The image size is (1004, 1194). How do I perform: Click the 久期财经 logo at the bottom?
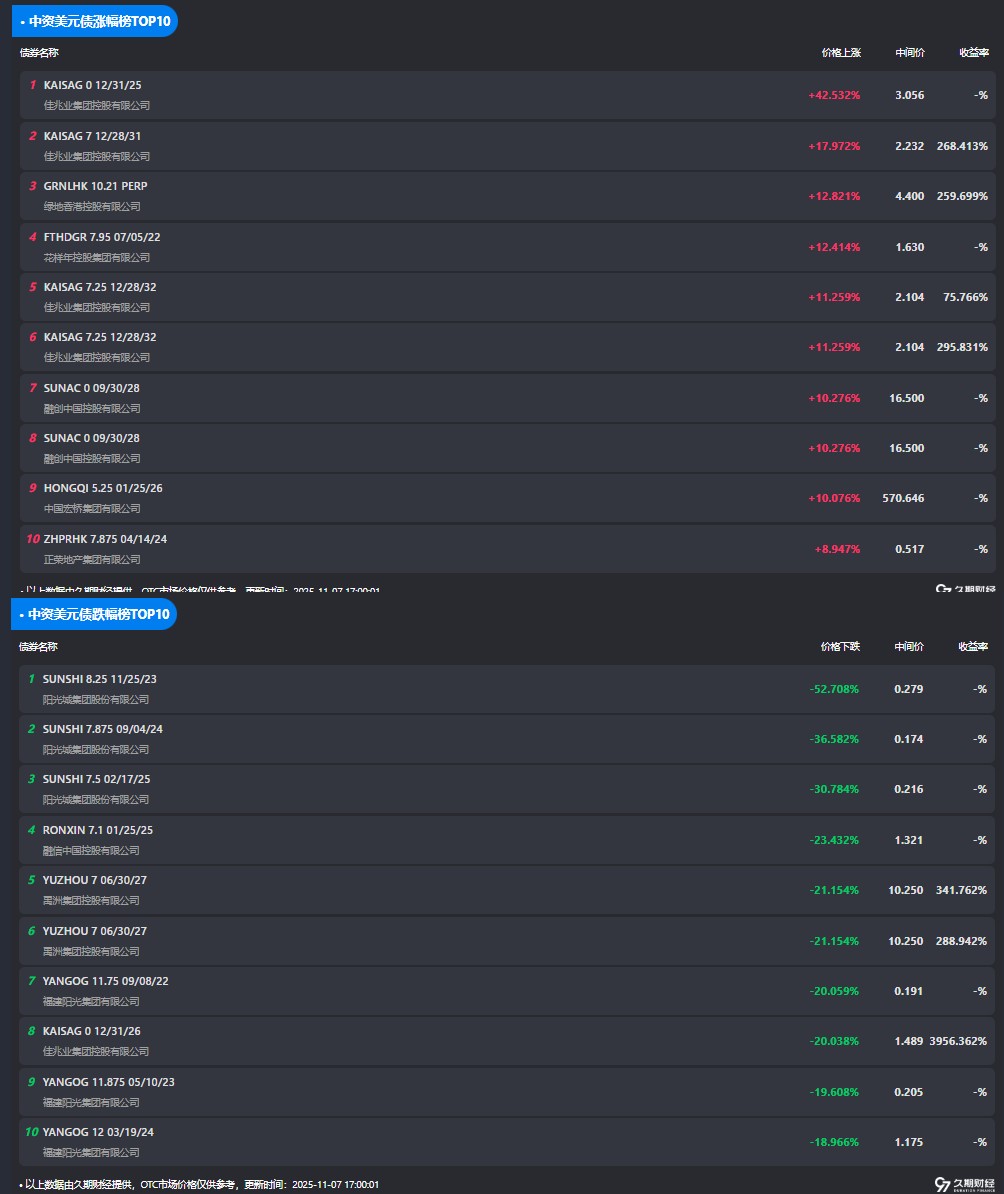[x=964, y=1184]
